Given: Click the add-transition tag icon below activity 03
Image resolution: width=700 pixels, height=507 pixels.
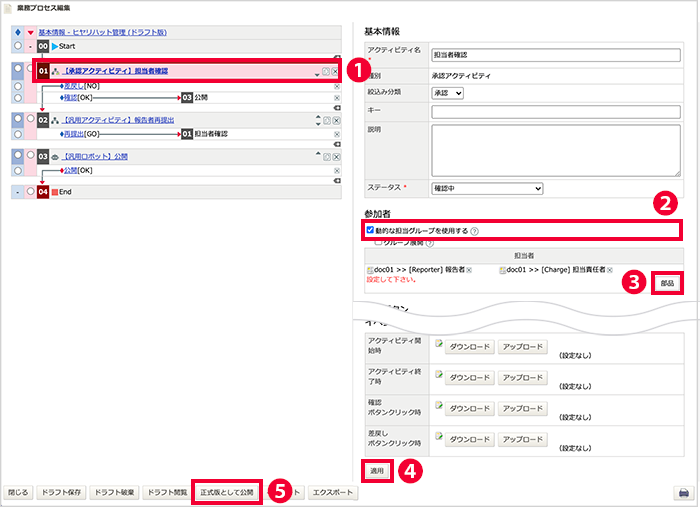Looking at the screenshot, I should [337, 181].
